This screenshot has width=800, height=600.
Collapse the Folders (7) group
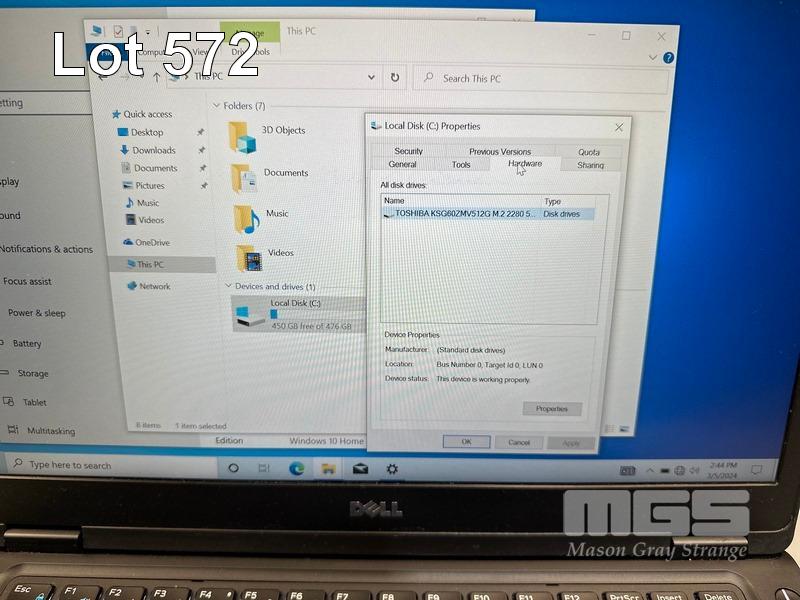(216, 106)
